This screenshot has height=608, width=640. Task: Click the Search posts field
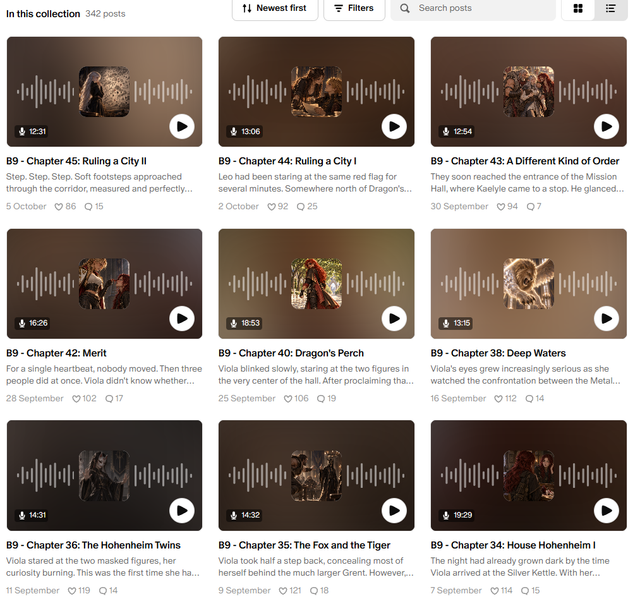[x=473, y=8]
